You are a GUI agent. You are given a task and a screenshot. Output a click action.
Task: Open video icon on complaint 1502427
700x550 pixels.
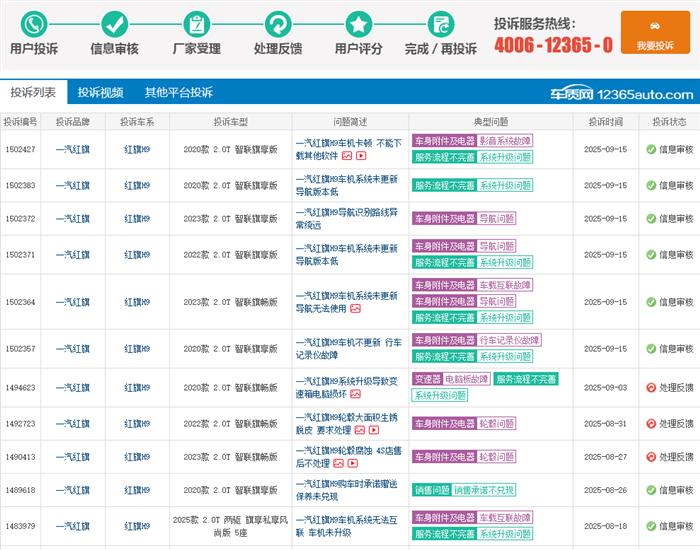click(361, 156)
